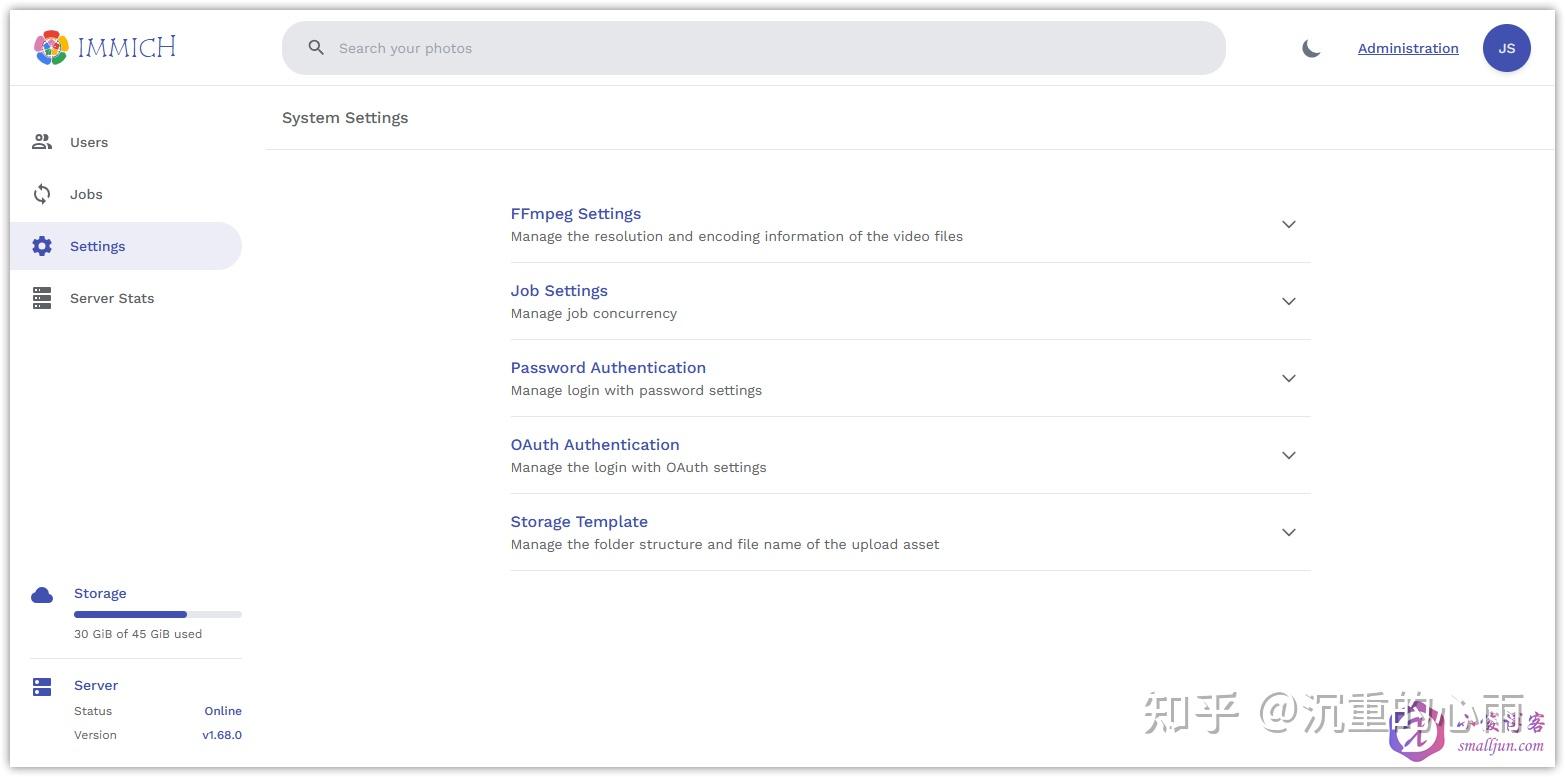Viewport: 1565px width, 777px height.
Task: Click the Settings gear icon
Action: coord(42,246)
